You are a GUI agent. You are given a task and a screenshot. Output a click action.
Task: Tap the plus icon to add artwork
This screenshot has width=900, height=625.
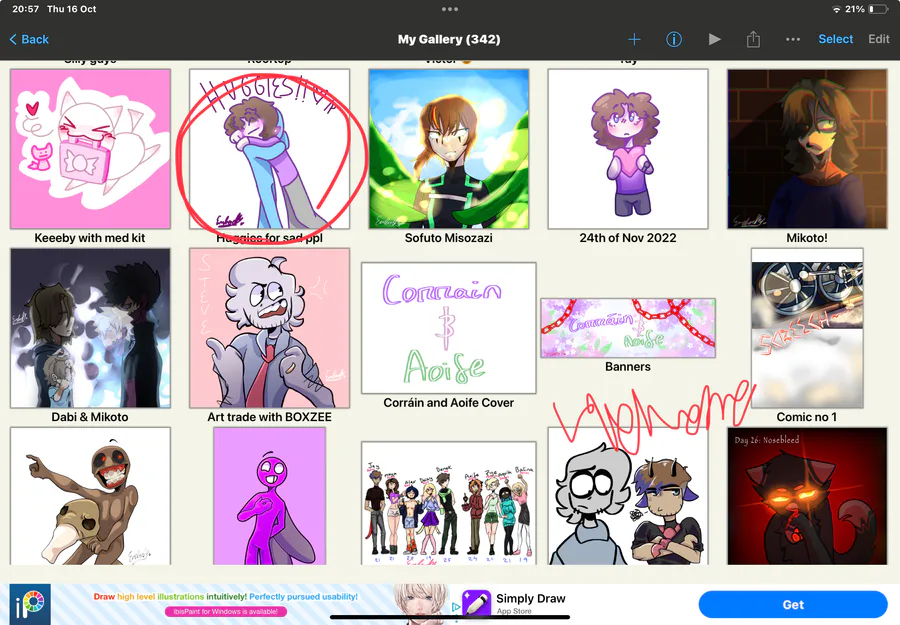coord(634,39)
